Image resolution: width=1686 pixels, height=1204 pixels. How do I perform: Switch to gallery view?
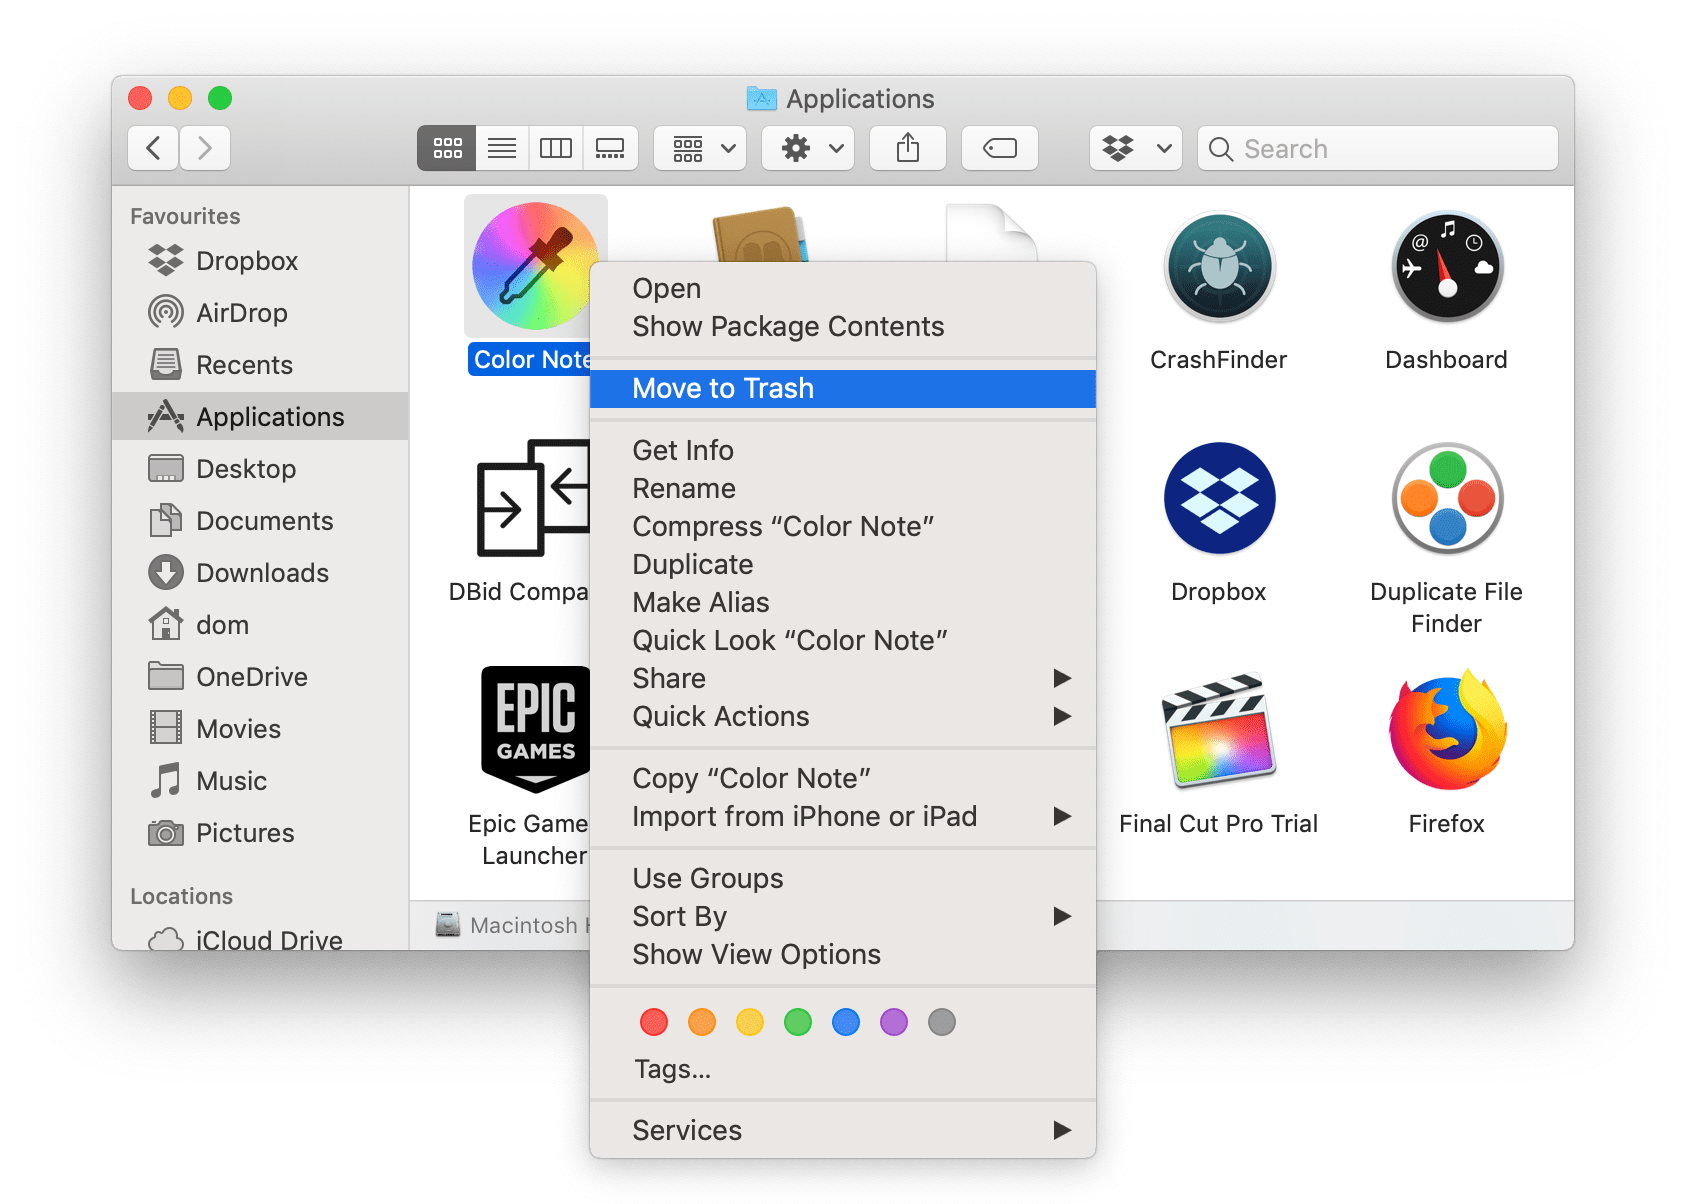click(x=610, y=148)
